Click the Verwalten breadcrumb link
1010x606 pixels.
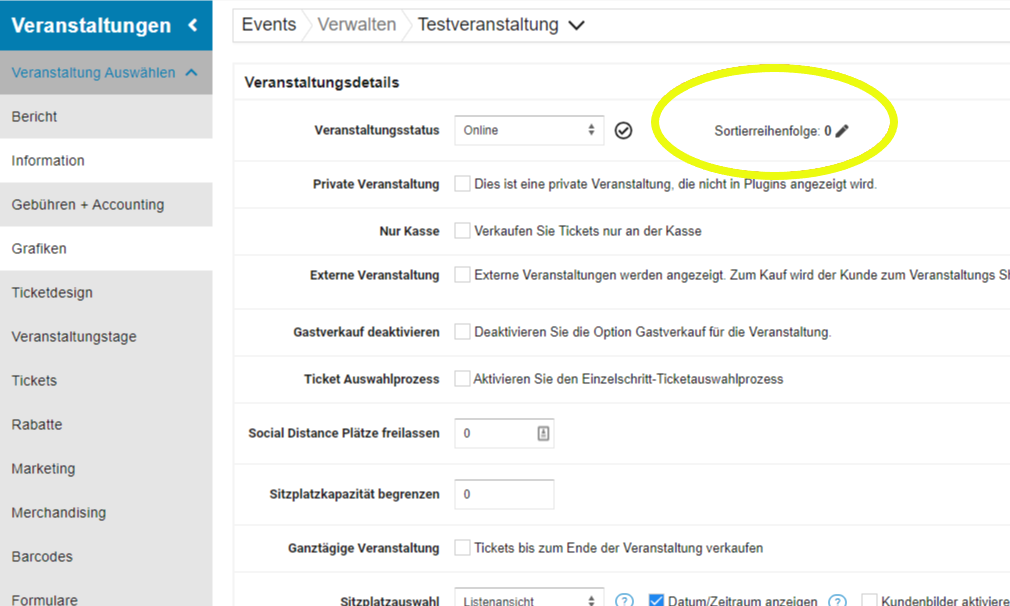point(356,25)
